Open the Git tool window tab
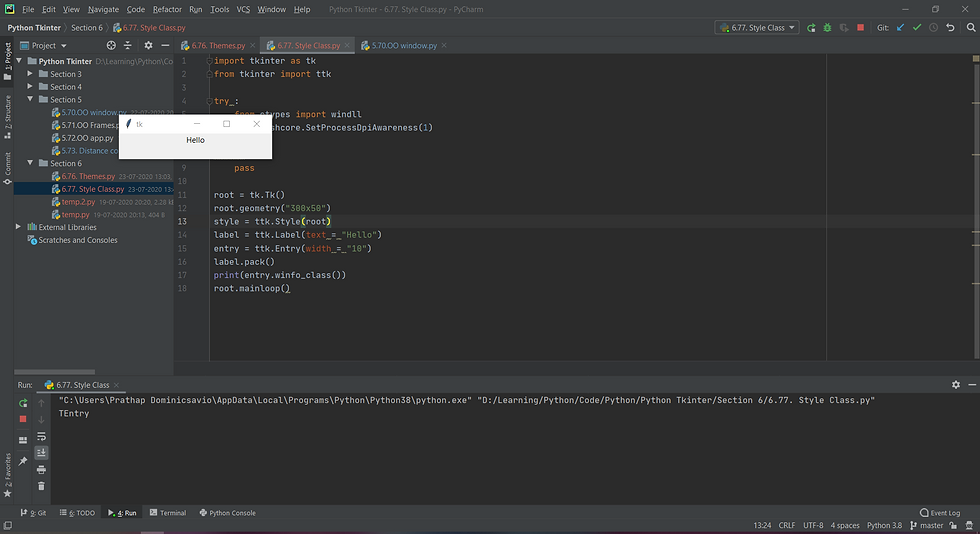This screenshot has width=980, height=534. point(34,513)
